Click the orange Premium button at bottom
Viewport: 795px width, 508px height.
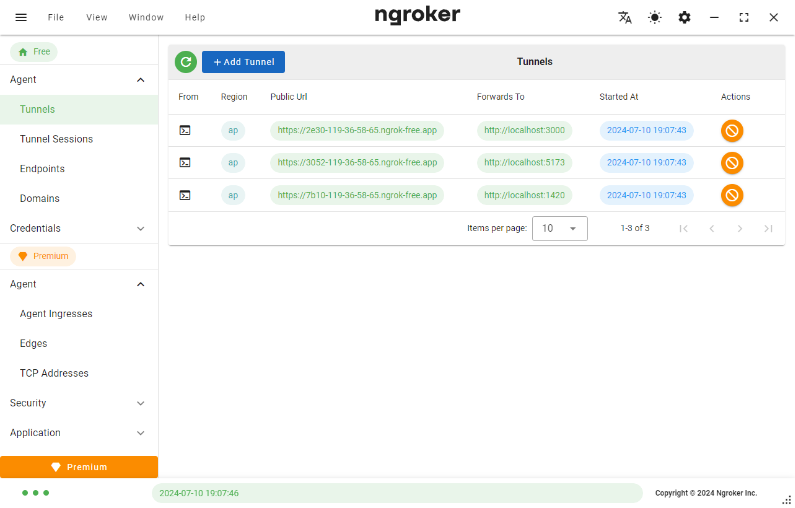(x=79, y=467)
